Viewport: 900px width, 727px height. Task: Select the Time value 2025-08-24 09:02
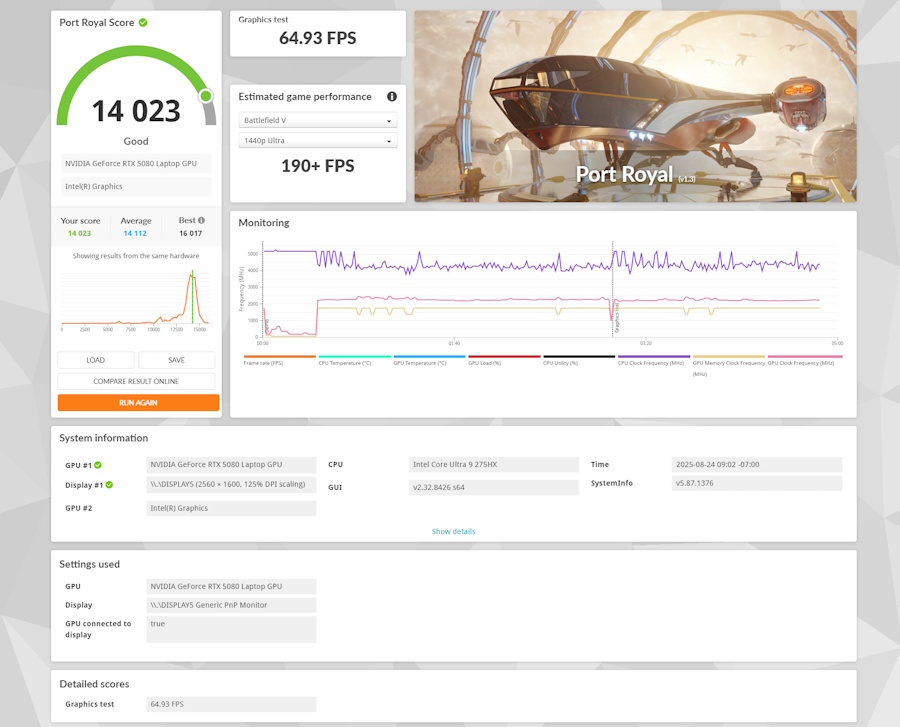click(x=757, y=464)
